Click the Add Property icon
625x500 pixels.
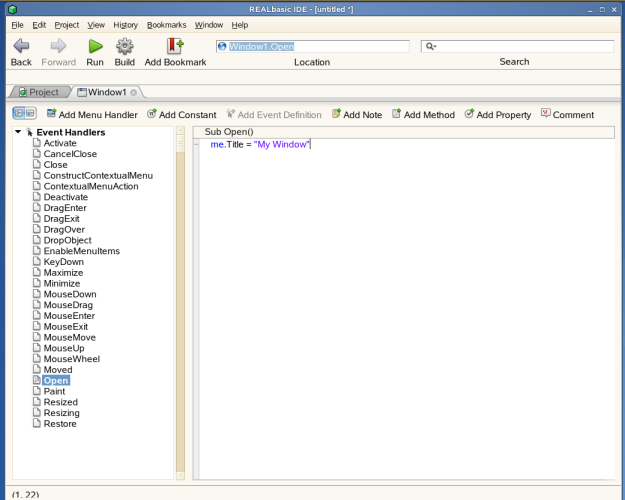(469, 114)
